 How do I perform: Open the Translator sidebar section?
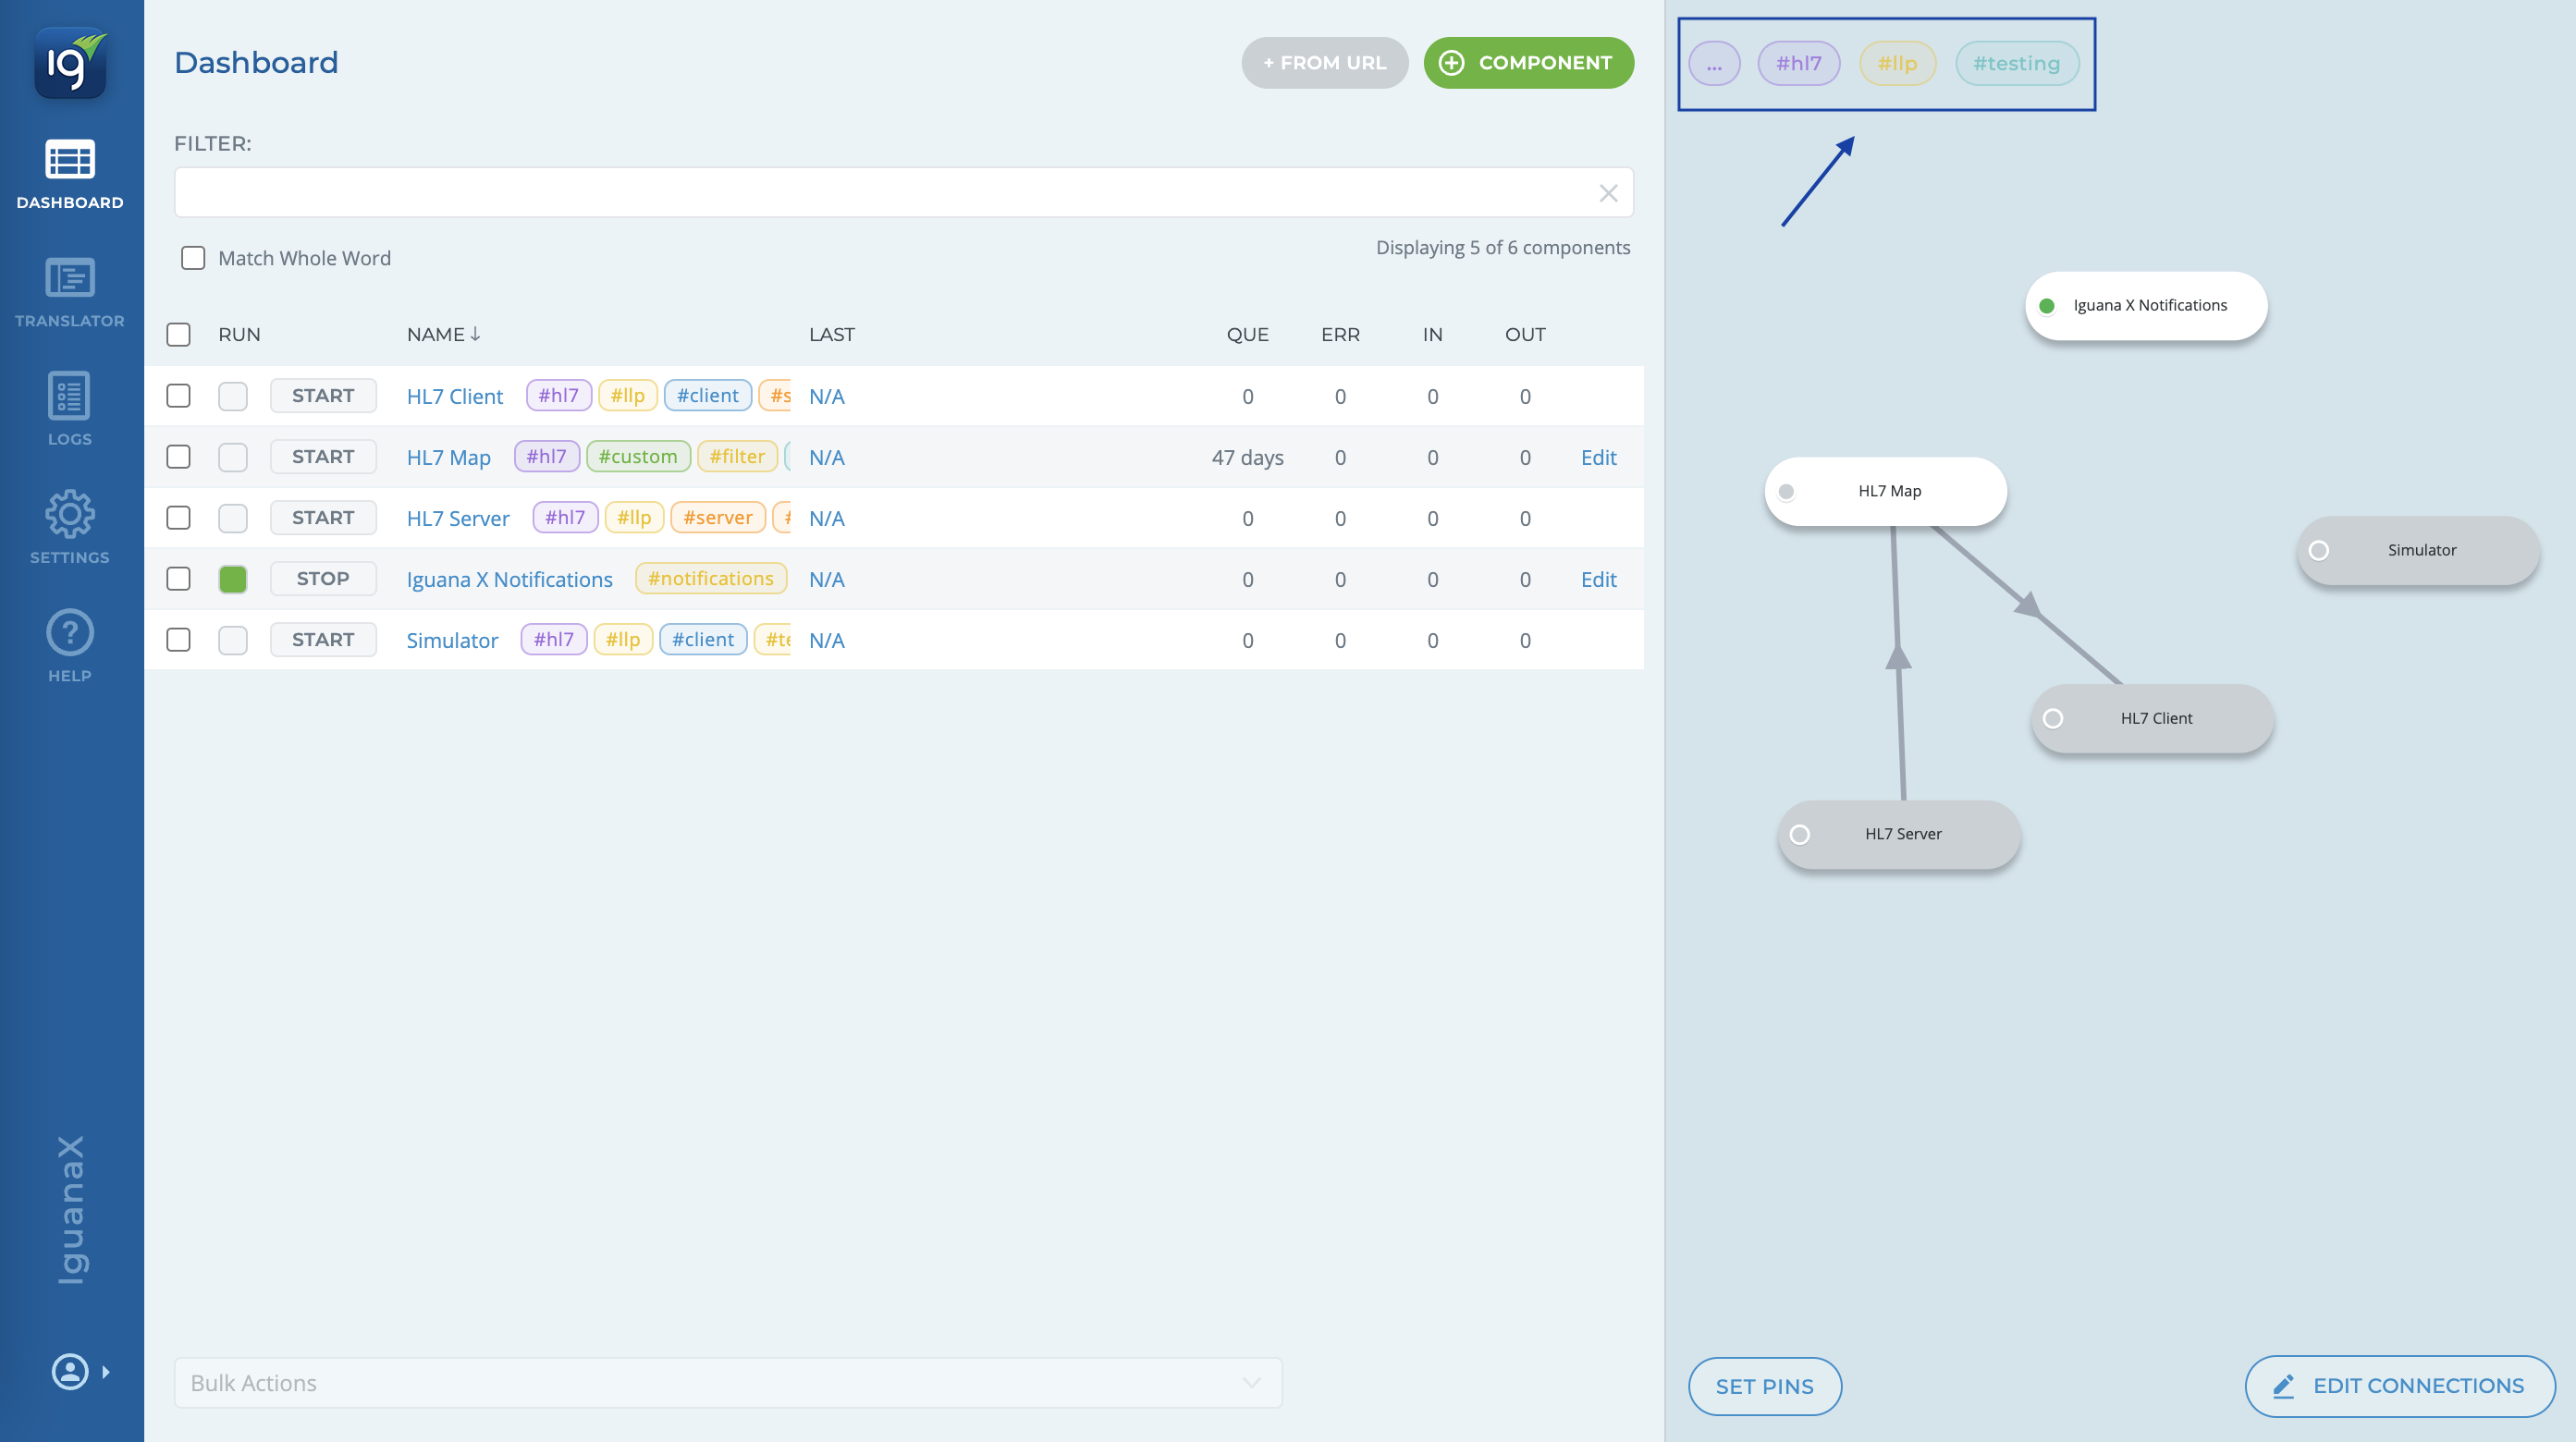pos(70,293)
